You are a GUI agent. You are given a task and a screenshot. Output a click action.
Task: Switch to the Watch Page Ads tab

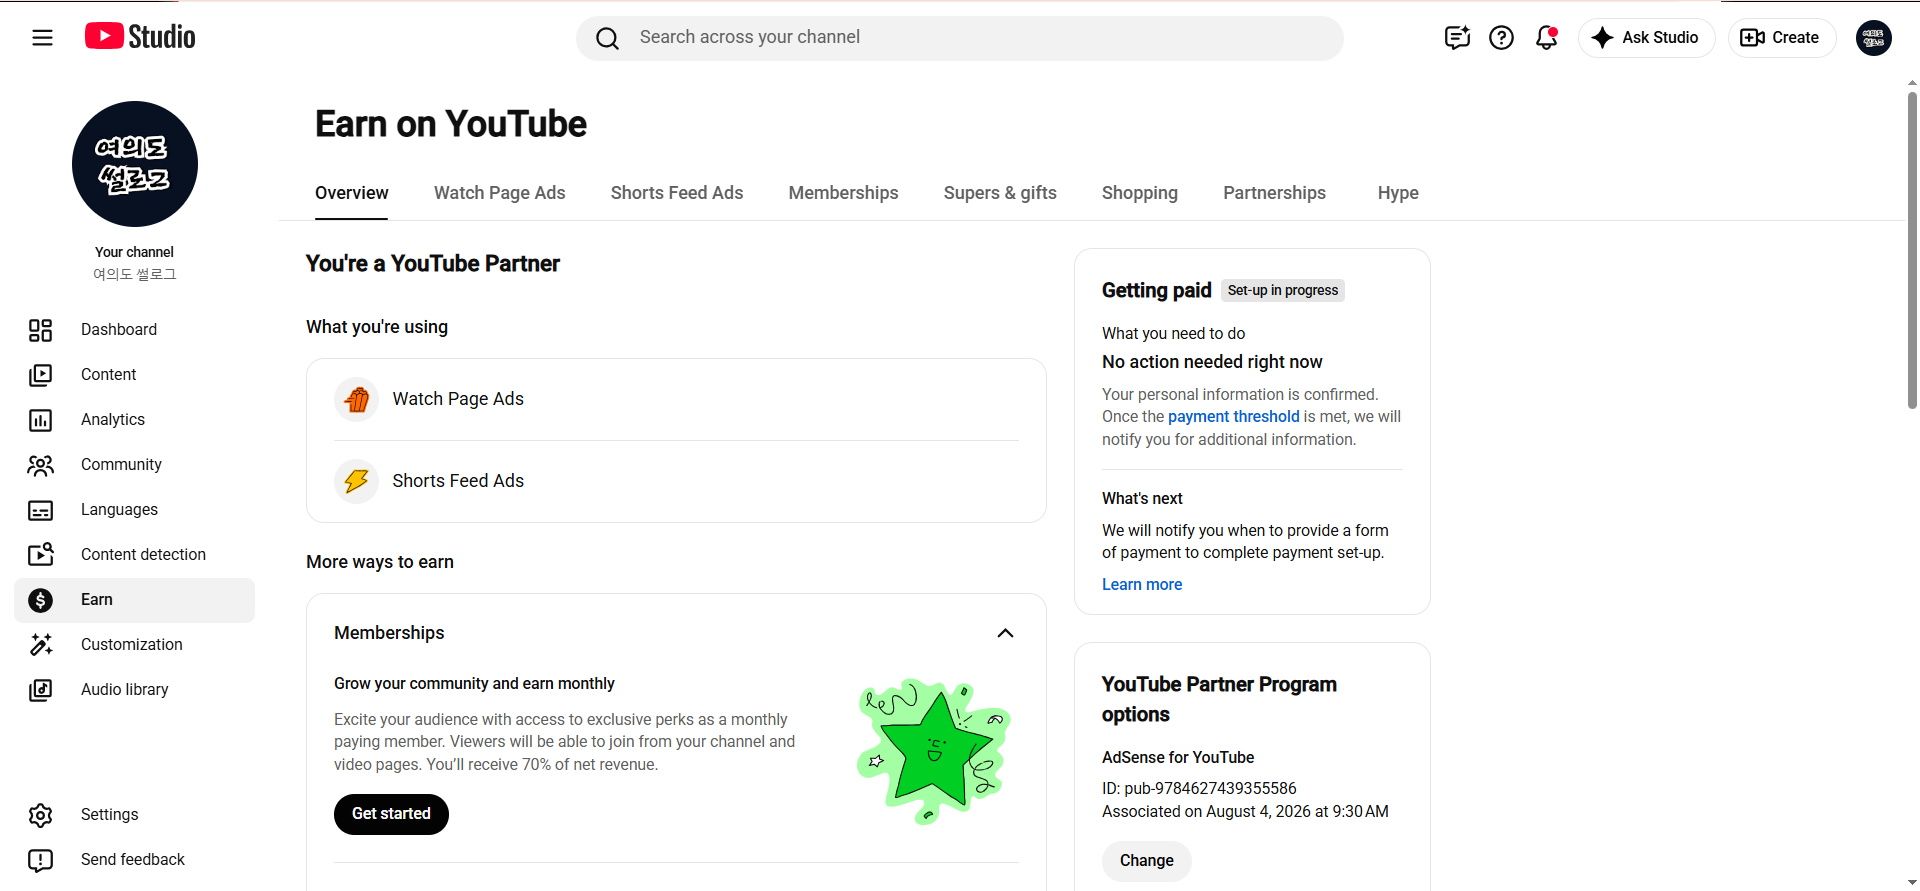499,193
